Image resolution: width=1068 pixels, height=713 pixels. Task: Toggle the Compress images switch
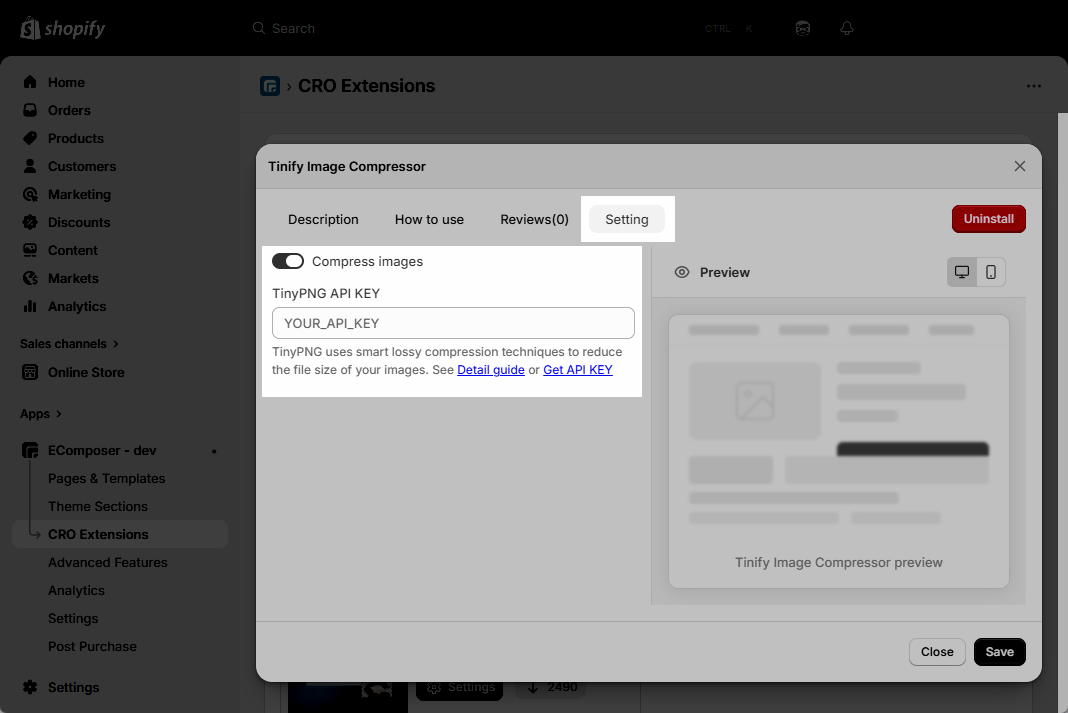click(287, 262)
